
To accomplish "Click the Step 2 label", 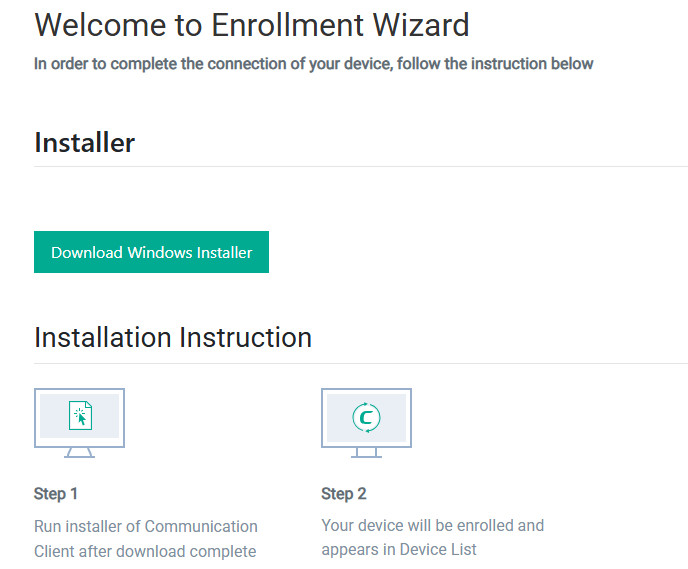I will [x=344, y=494].
